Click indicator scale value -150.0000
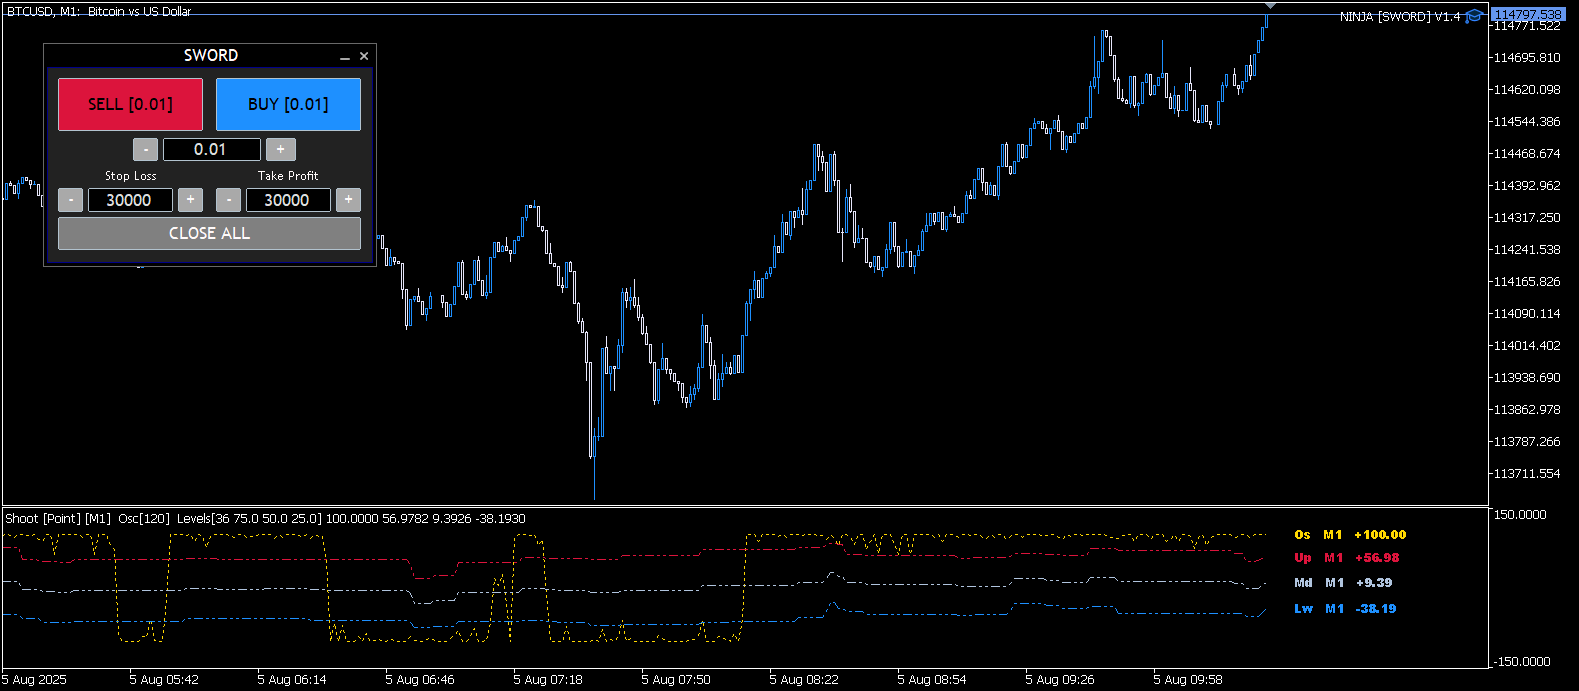 tap(1521, 662)
